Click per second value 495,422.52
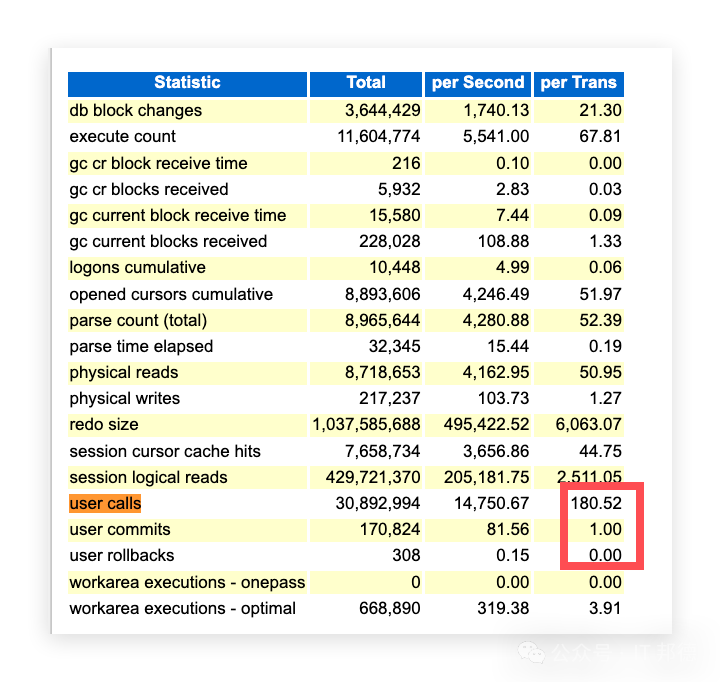 click(486, 424)
